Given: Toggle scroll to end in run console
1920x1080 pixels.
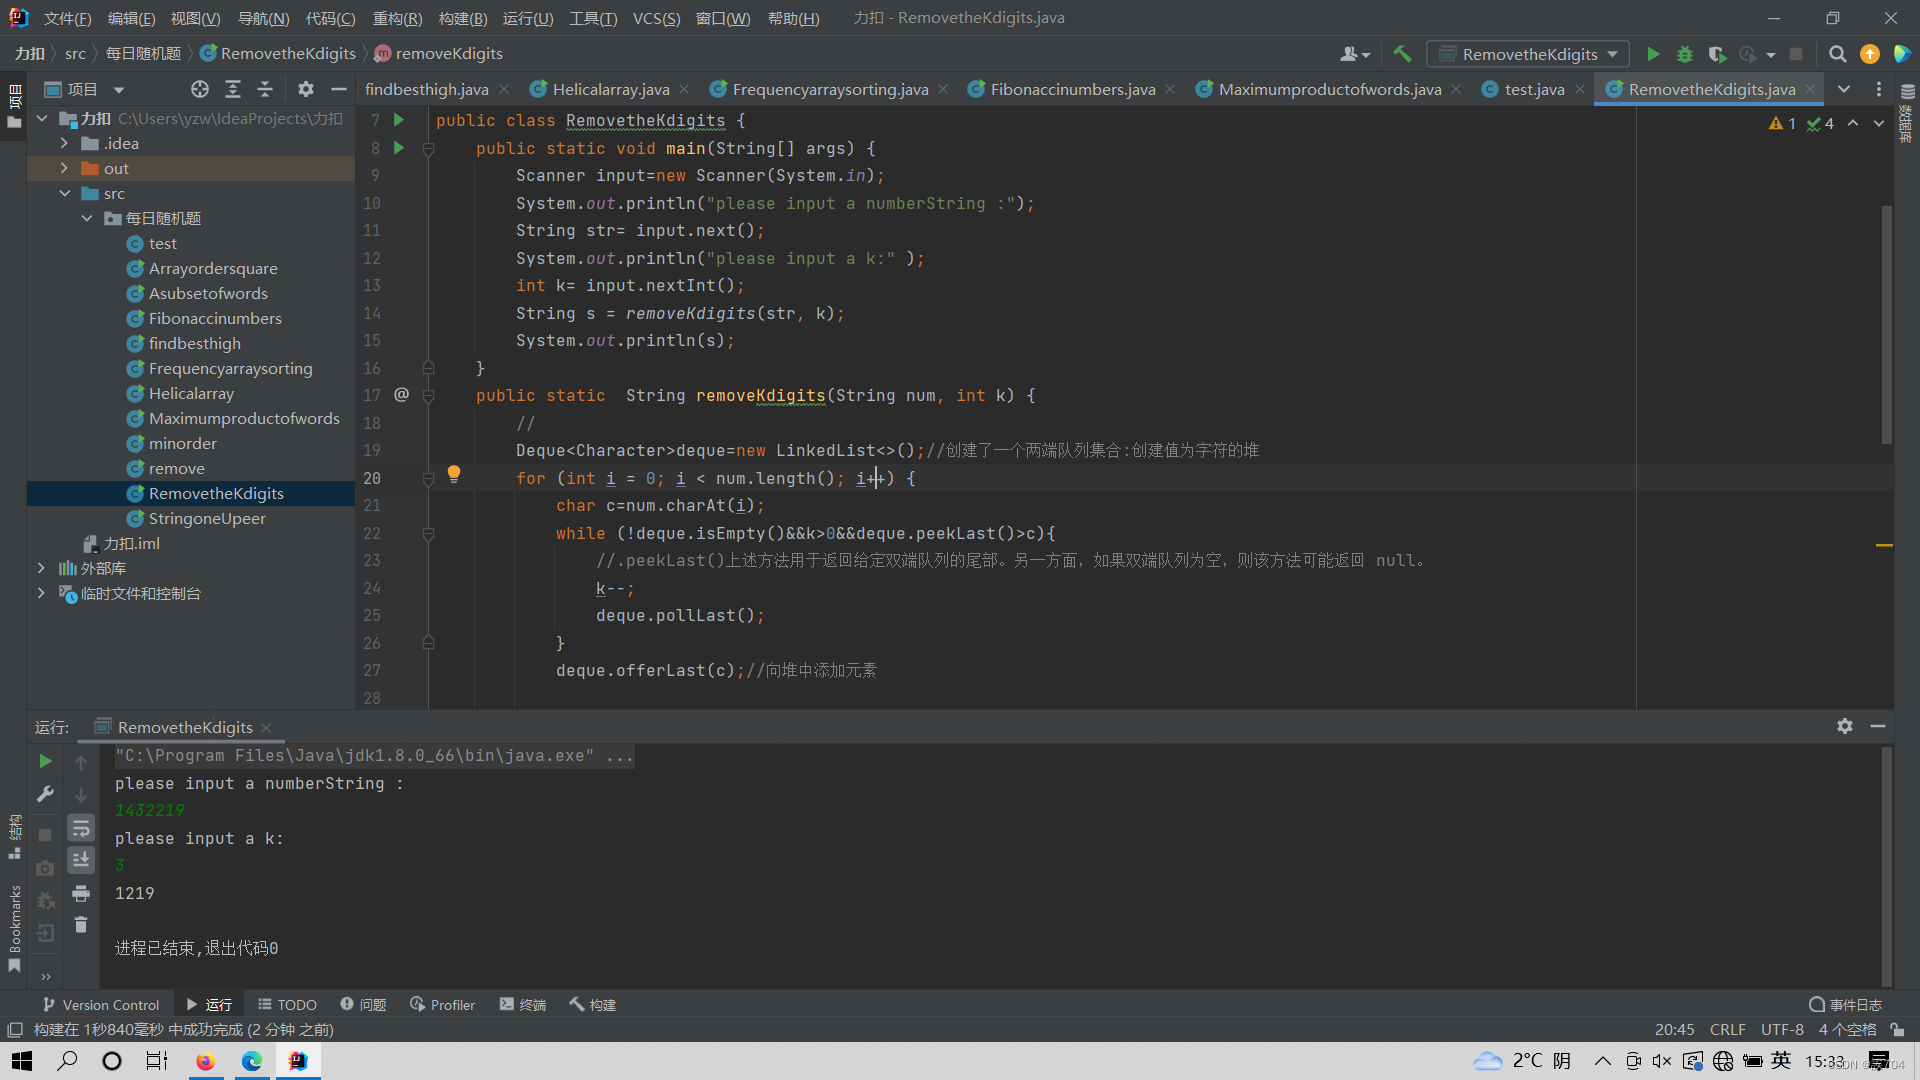Looking at the screenshot, I should pyautogui.click(x=81, y=860).
